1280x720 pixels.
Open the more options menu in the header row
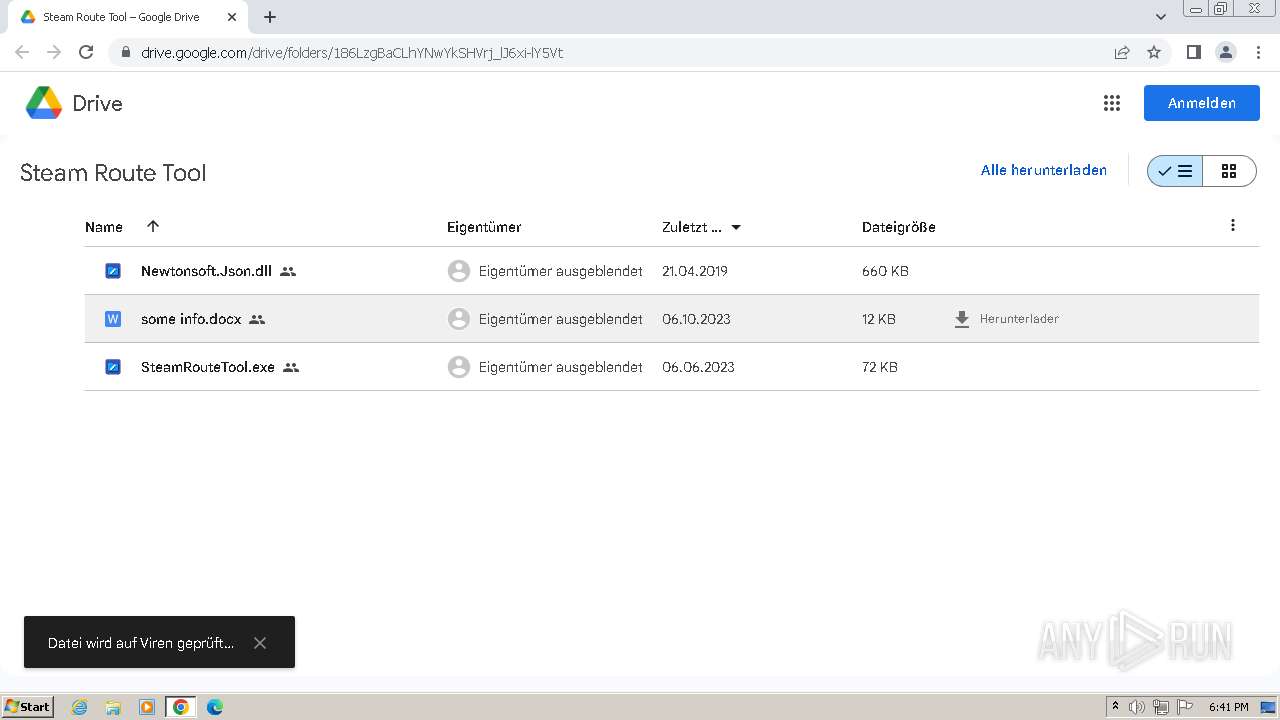pyautogui.click(x=1232, y=226)
